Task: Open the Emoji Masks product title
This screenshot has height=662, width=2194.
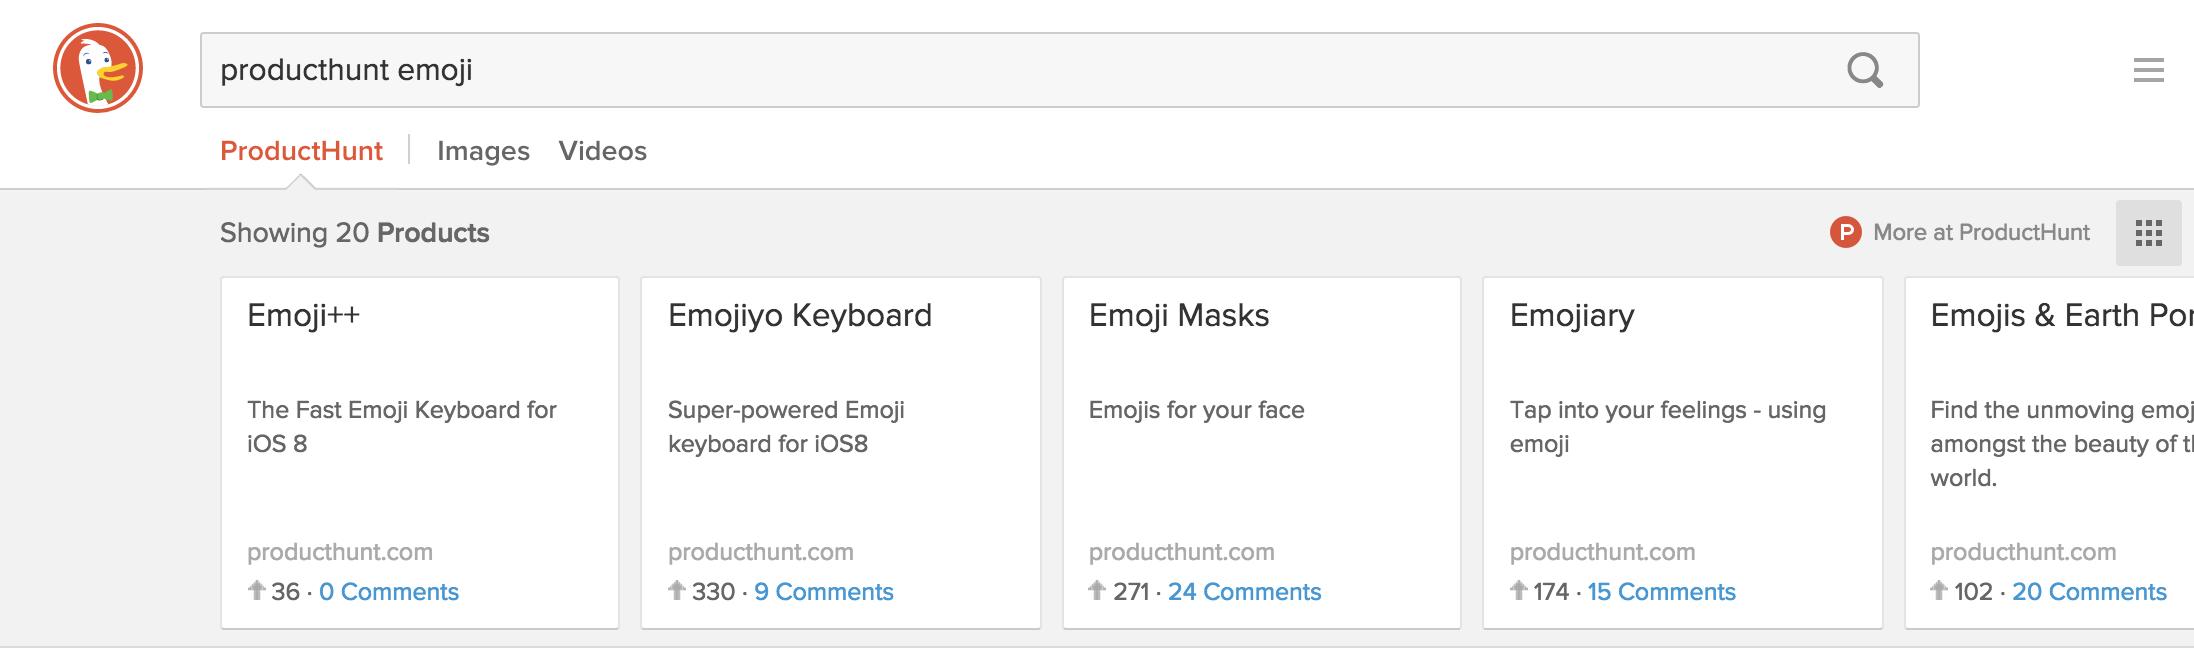Action: [x=1179, y=316]
